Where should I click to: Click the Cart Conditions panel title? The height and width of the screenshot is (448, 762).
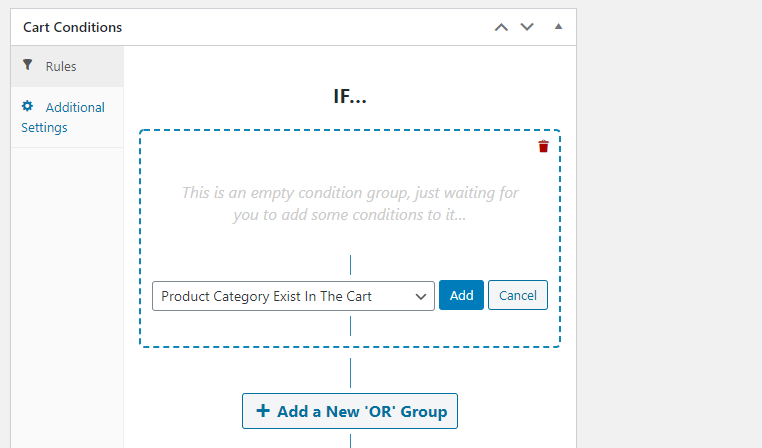(72, 27)
